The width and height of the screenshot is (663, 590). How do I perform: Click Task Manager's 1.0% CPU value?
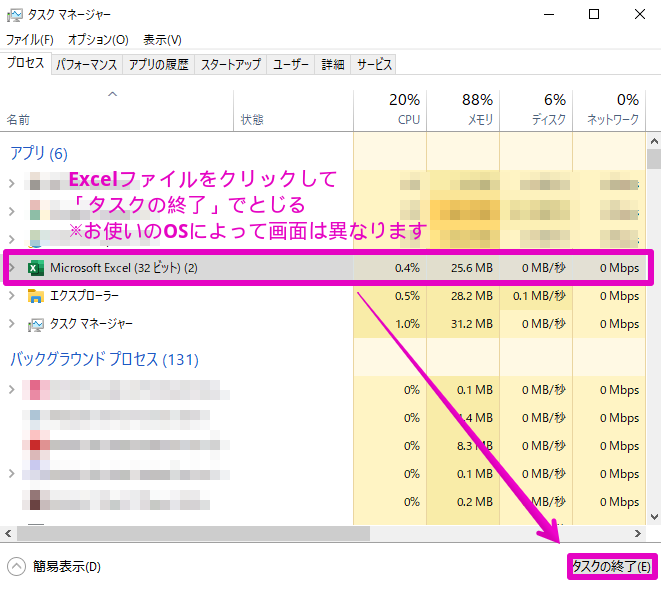(x=407, y=324)
